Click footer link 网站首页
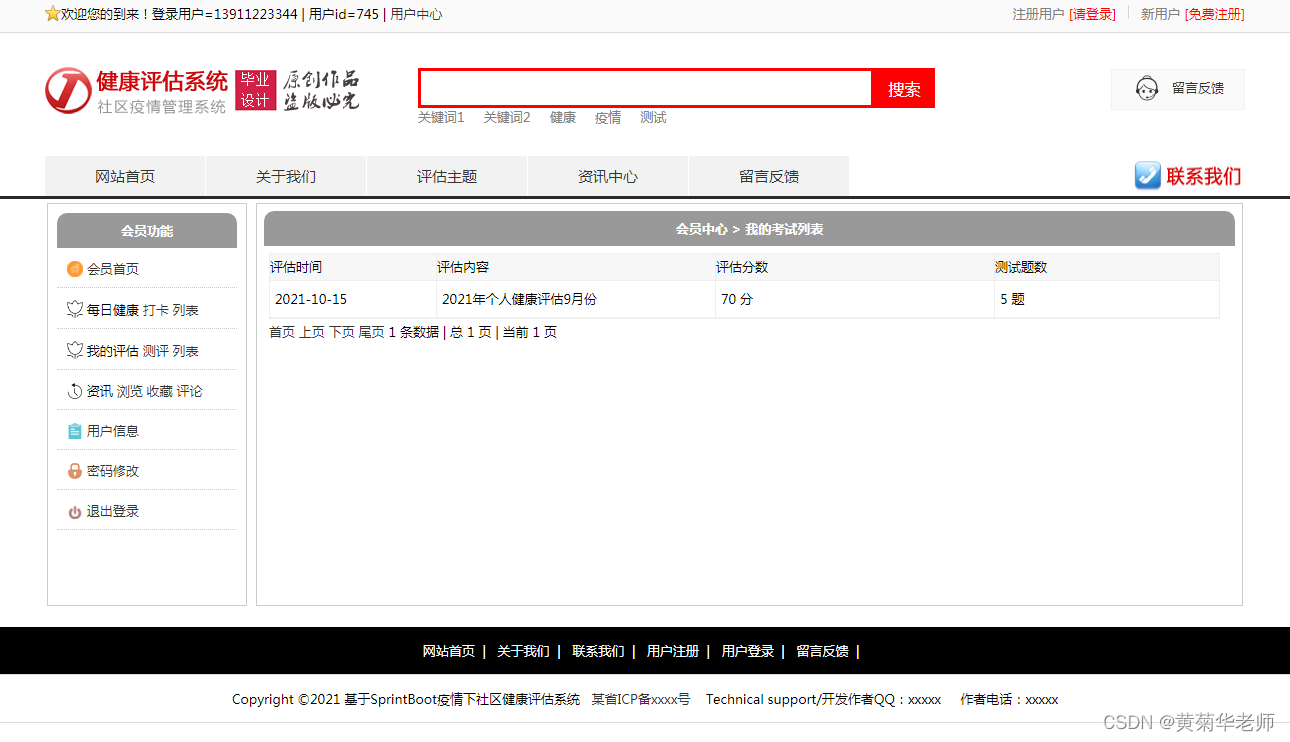Screen dimensions: 1290x742 click(x=449, y=651)
